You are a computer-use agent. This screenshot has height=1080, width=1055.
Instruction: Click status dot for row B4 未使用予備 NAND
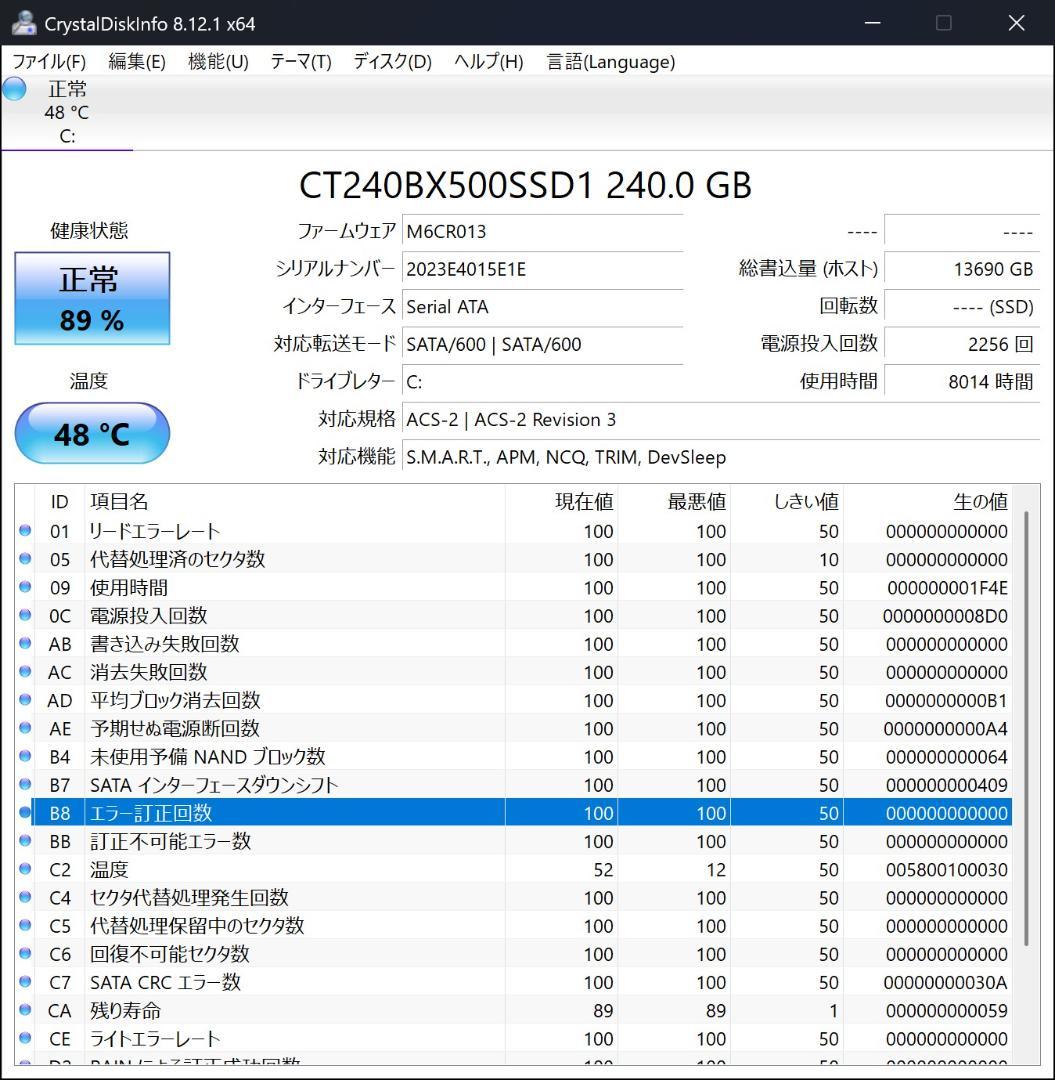[25, 756]
